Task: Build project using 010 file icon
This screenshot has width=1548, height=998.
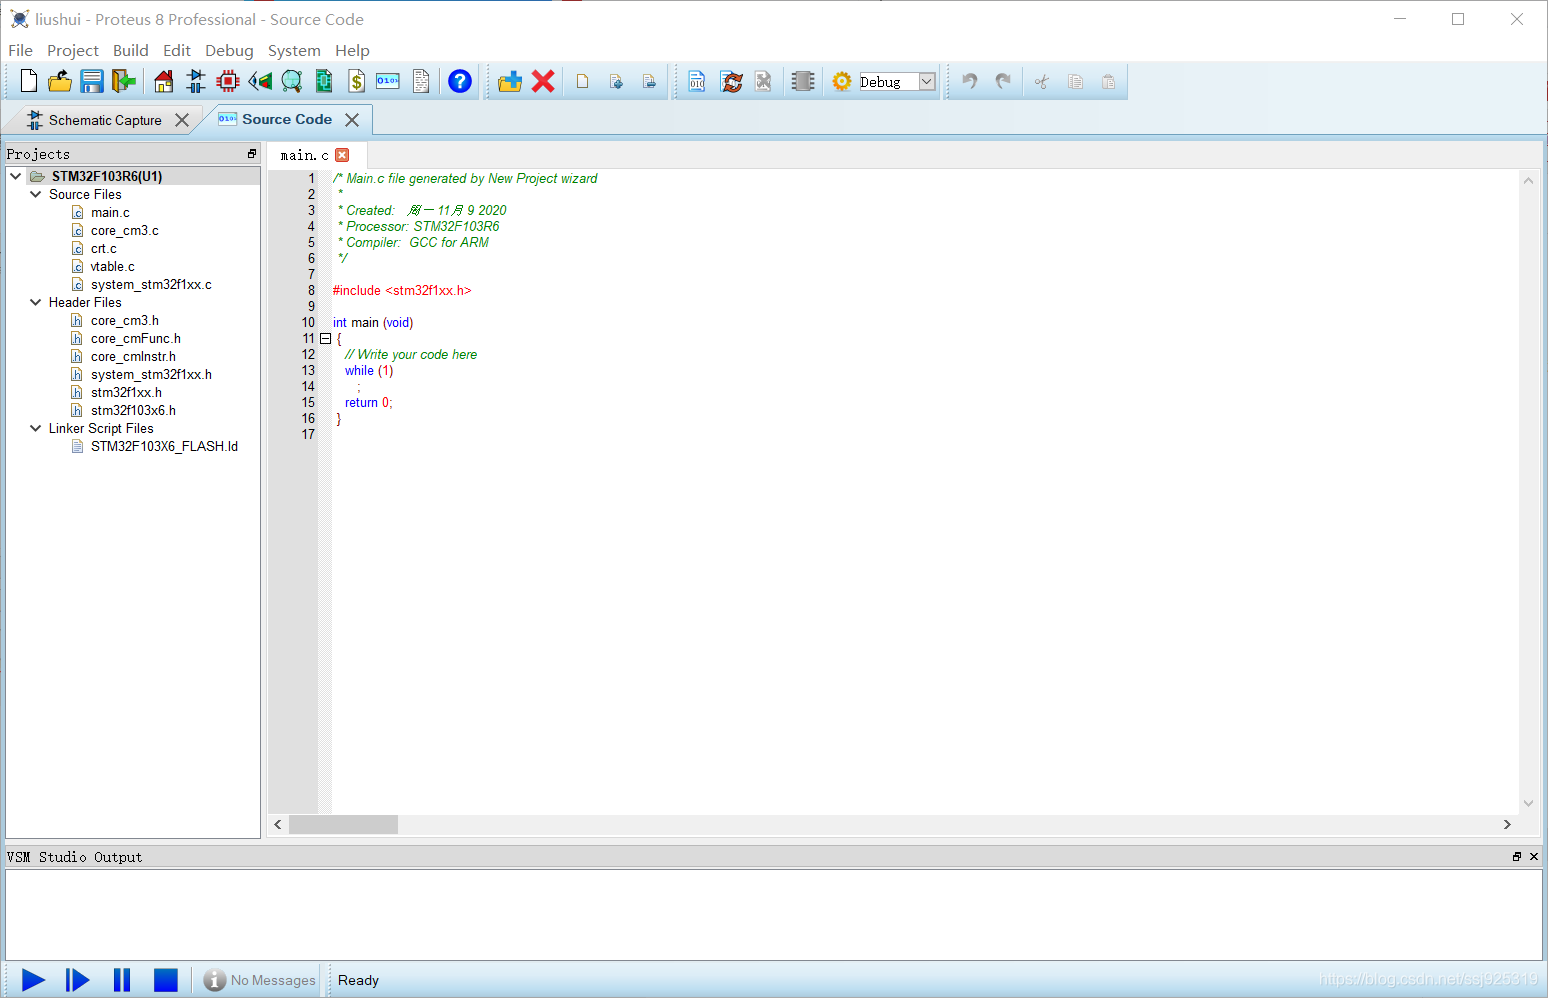Action: pyautogui.click(x=697, y=81)
